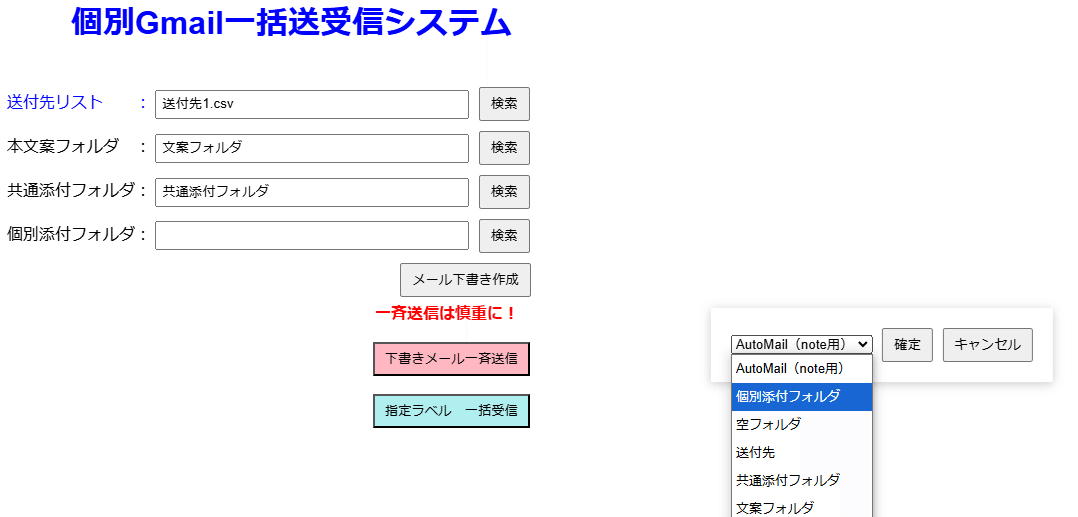1078x517 pixels.
Task: Select highlighted 個別添付フォルダ option in dropdown list
Action: pos(802,397)
